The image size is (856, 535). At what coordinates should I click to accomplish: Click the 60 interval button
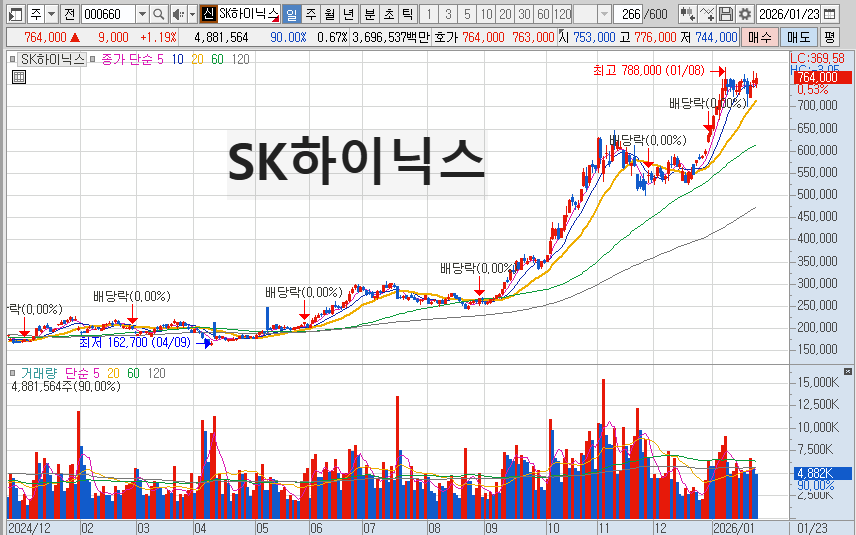click(543, 14)
